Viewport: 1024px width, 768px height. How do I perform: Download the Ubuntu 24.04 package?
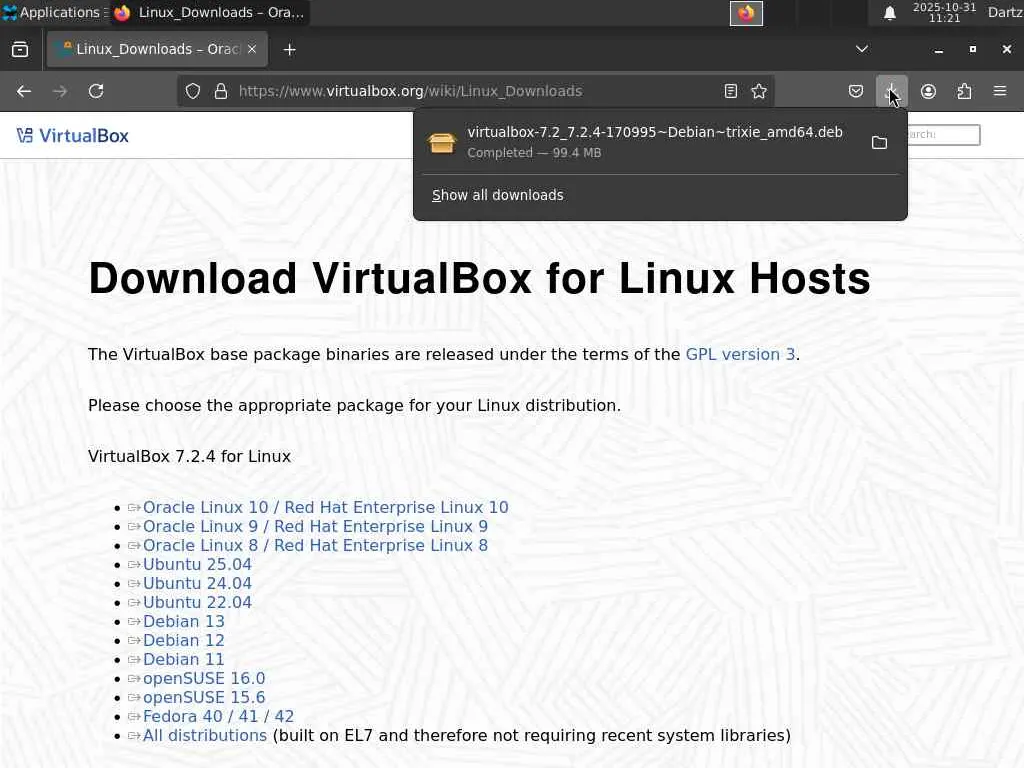click(197, 583)
